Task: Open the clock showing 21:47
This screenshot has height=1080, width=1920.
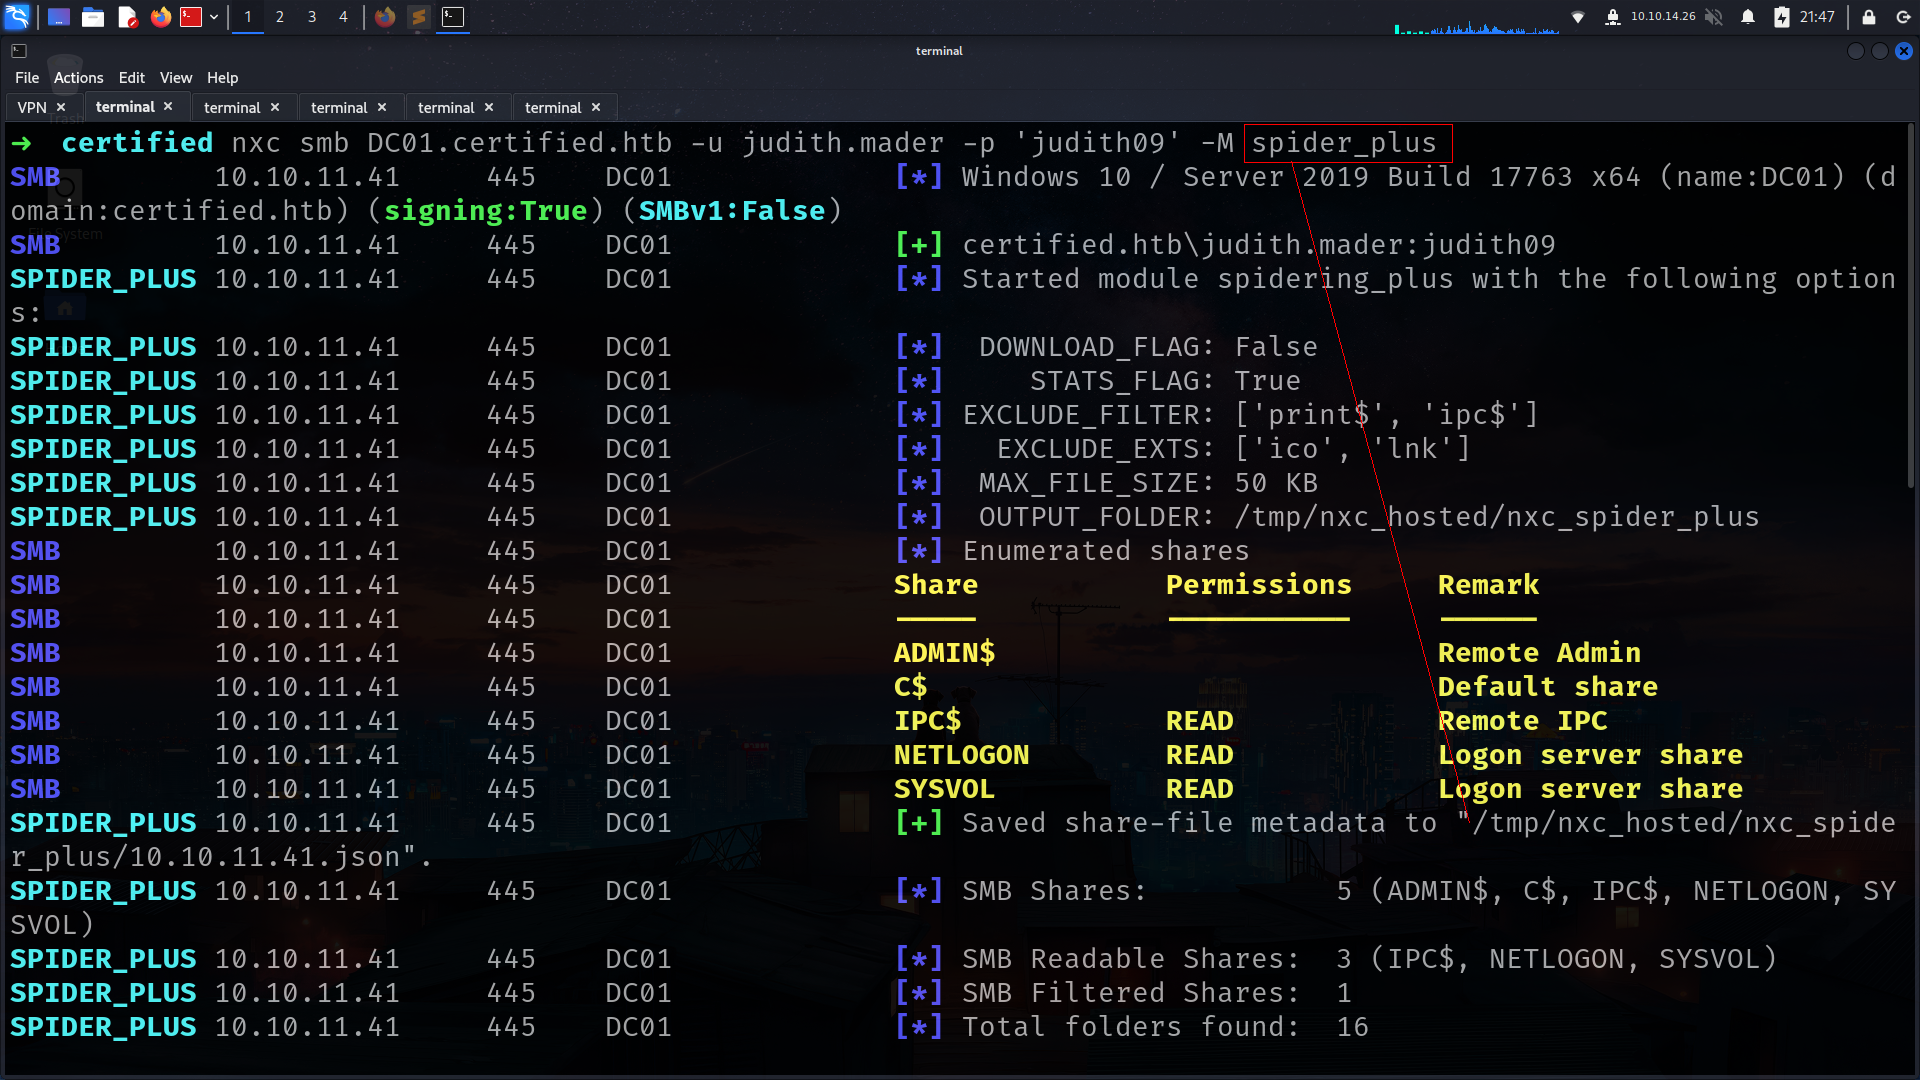Action: pyautogui.click(x=1817, y=17)
